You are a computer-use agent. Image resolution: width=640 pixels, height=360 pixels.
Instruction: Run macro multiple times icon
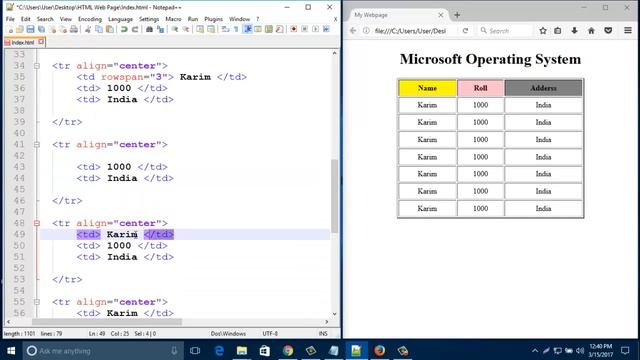coord(326,29)
